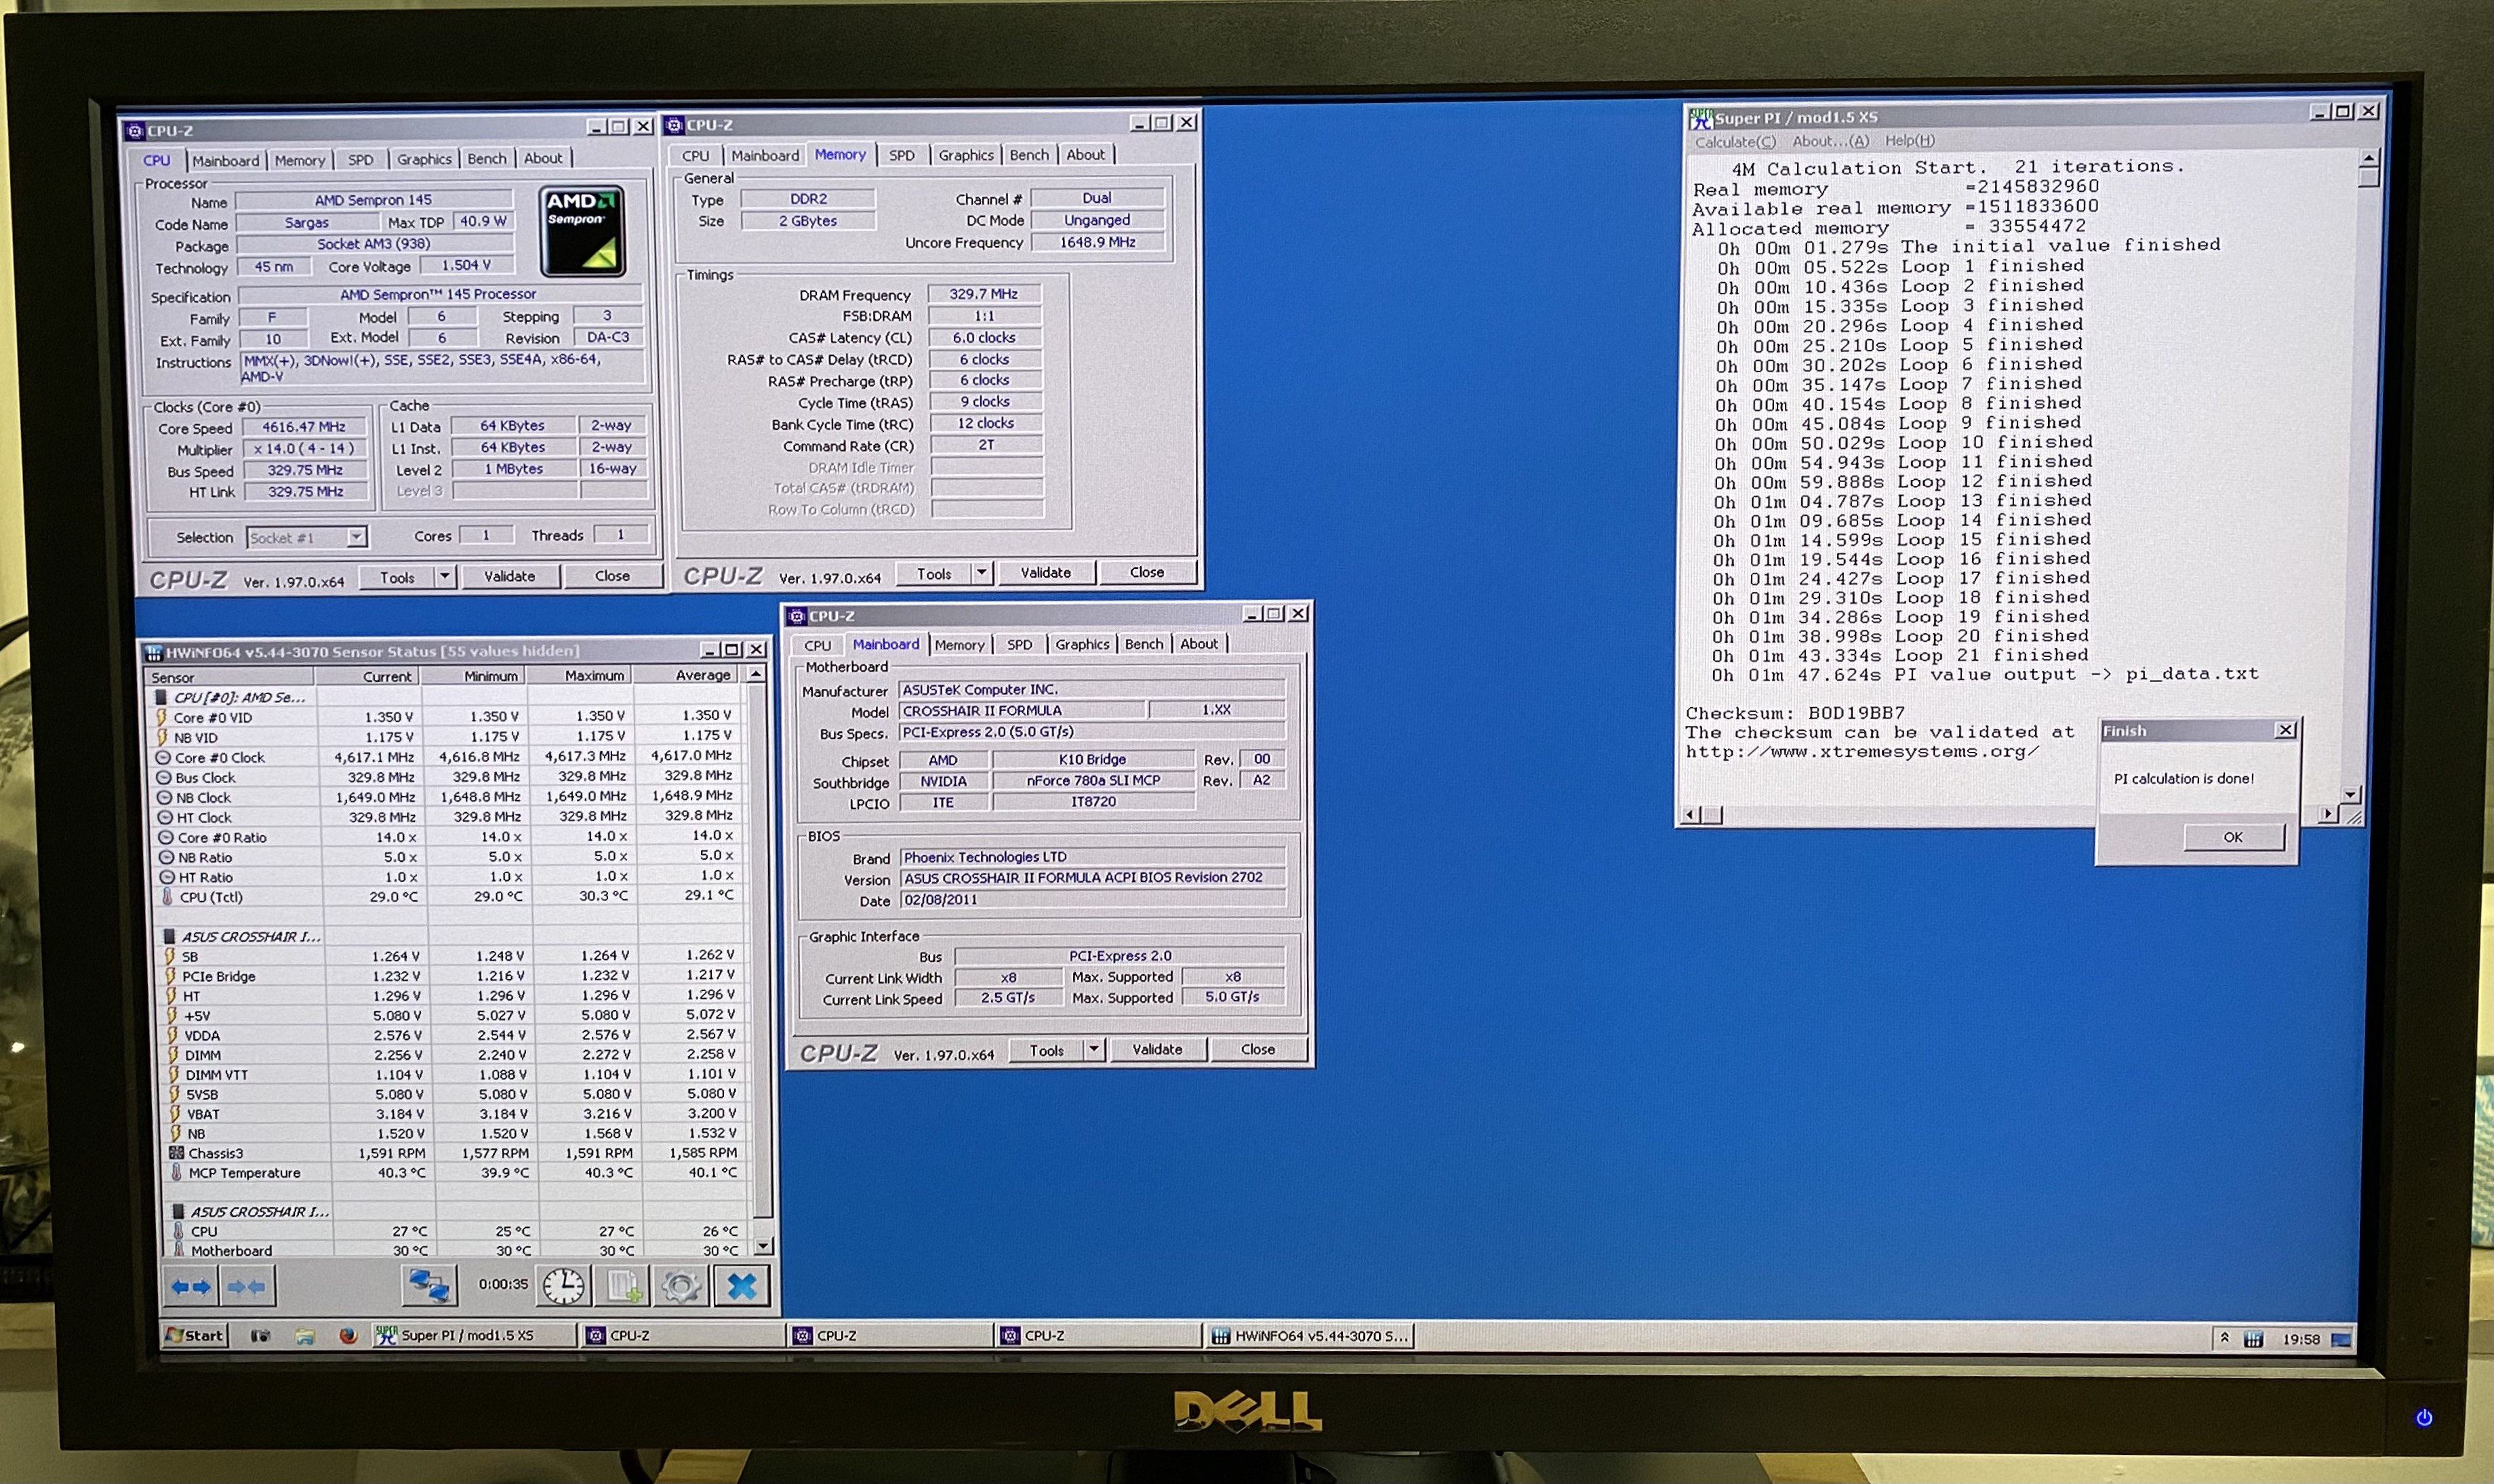
Task: Click the Core Speed 4616.47 MHz value
Action: point(303,427)
